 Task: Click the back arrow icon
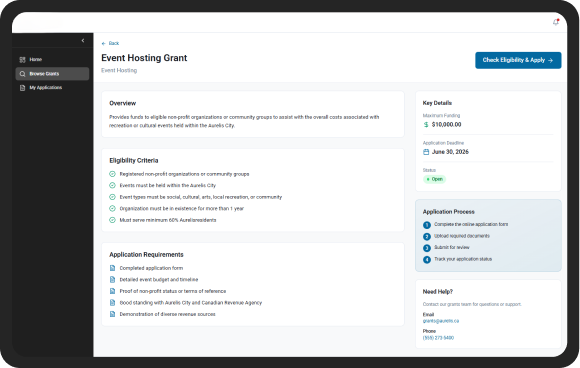coord(104,43)
